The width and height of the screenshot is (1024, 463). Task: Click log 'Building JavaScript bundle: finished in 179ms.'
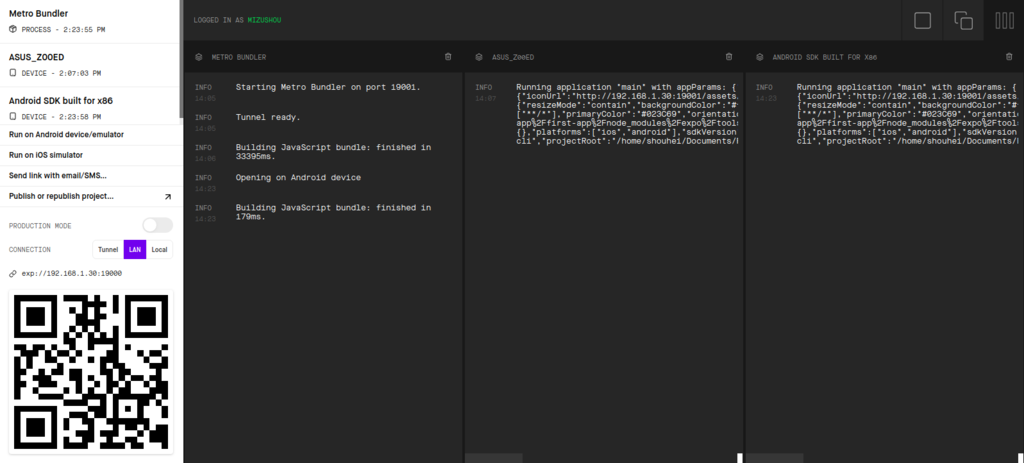(333, 212)
